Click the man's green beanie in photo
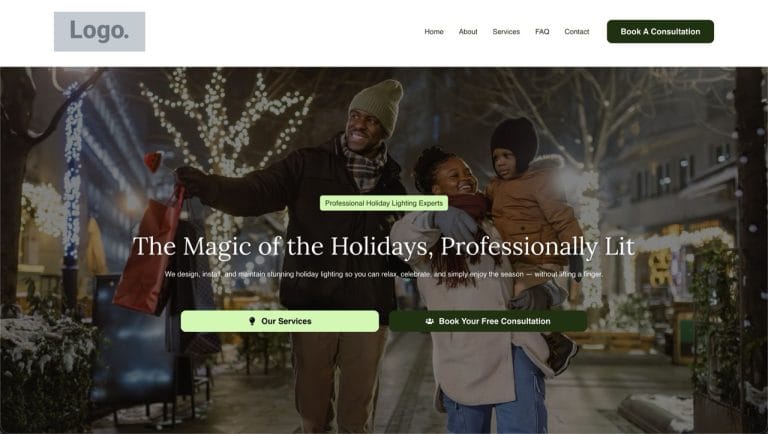768x434 pixels. point(377,105)
